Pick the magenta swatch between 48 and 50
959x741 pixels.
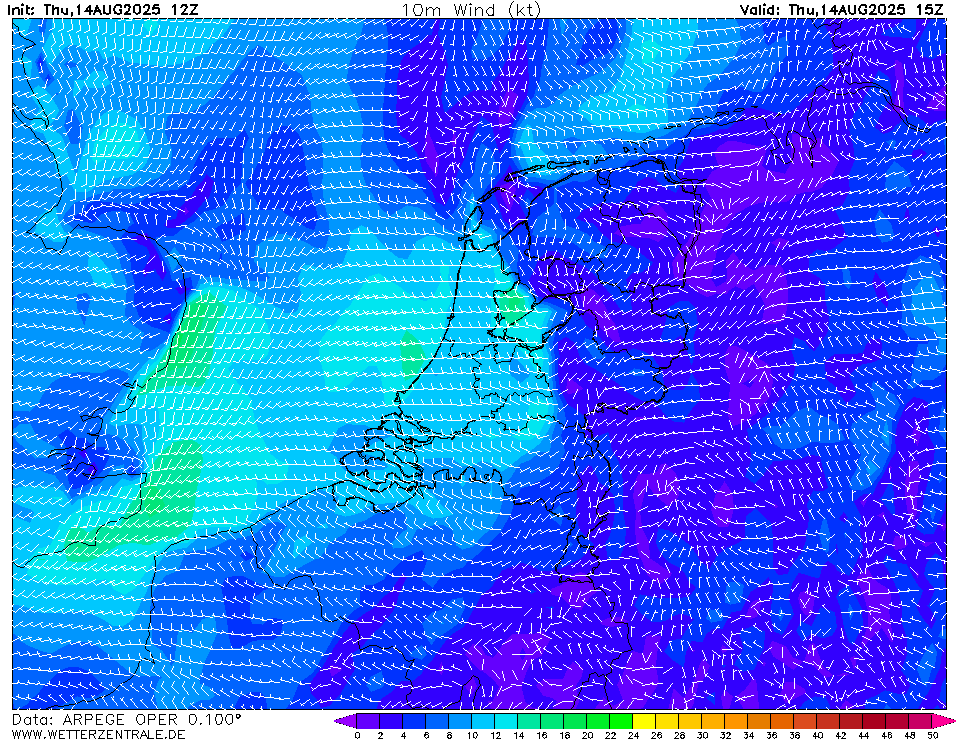click(920, 721)
